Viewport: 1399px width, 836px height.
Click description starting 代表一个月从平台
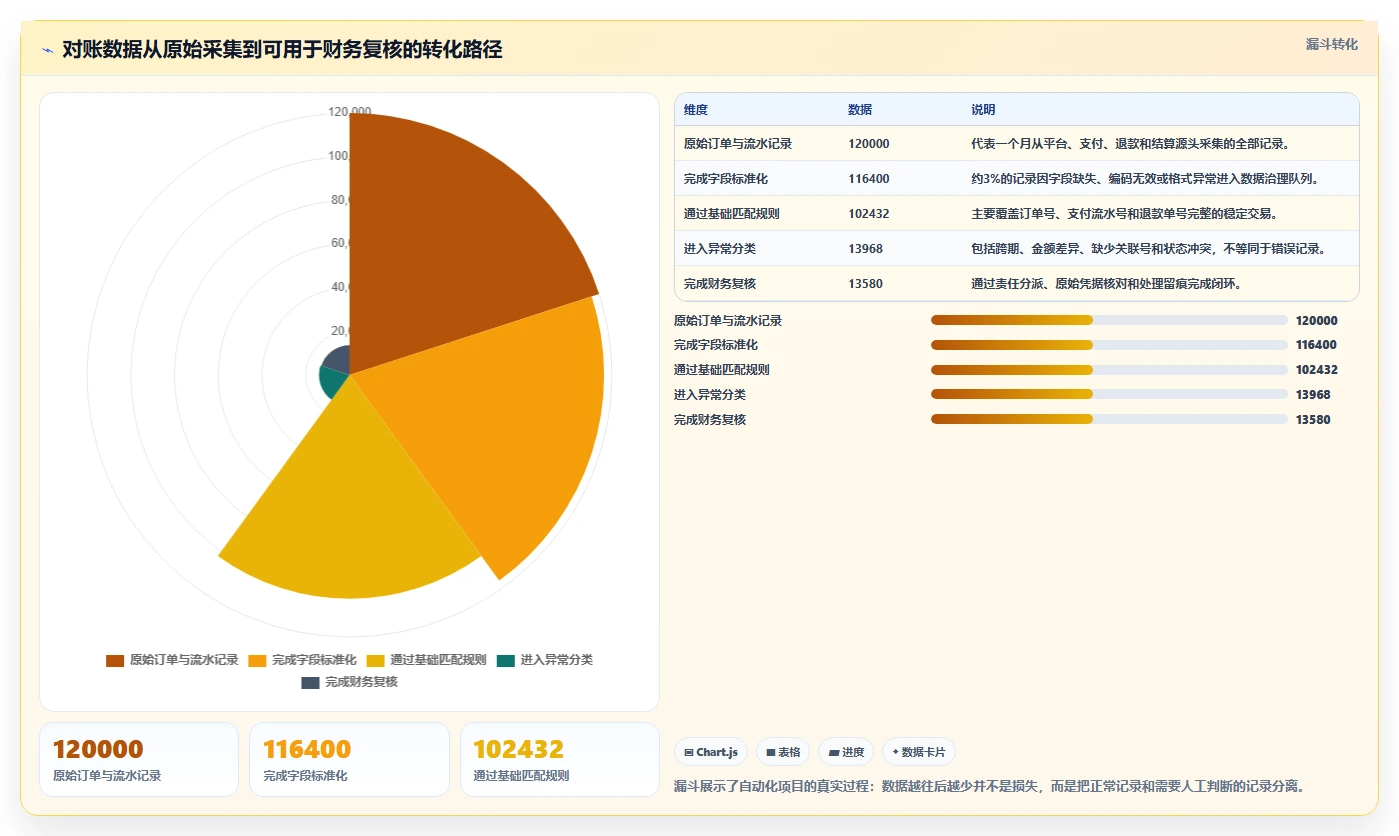(x=1130, y=144)
